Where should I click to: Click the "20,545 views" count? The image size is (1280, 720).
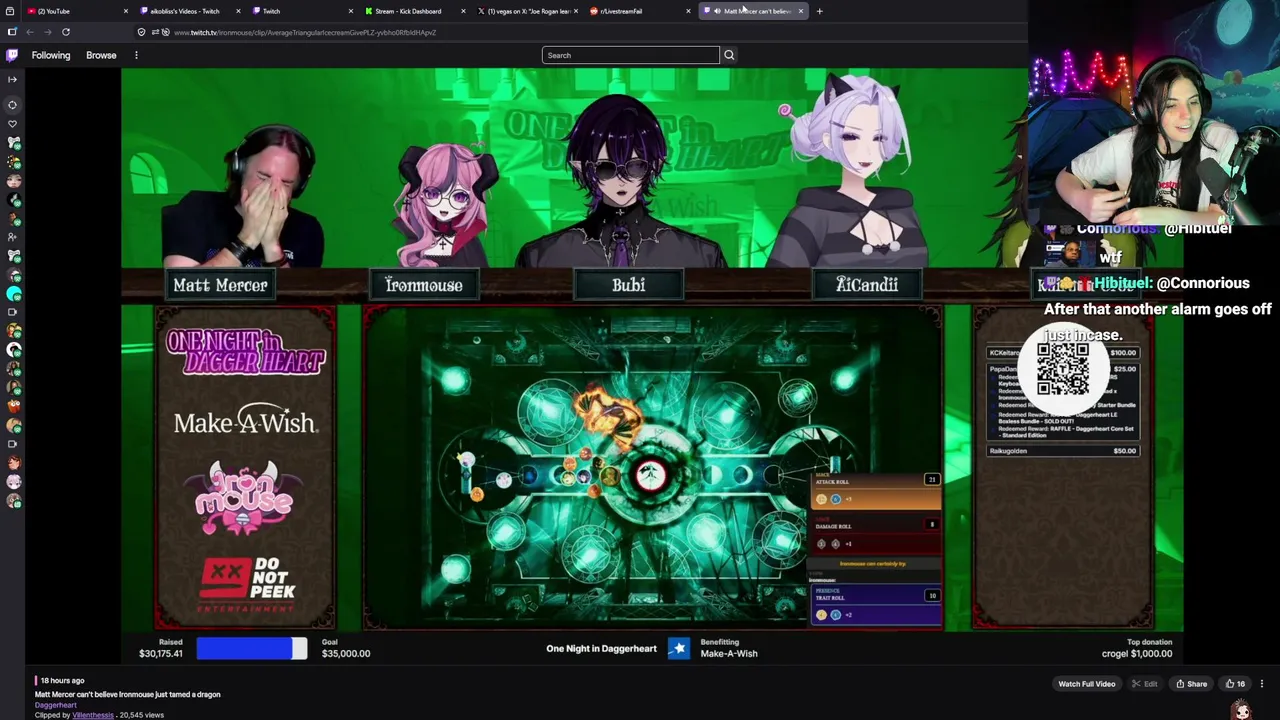[x=142, y=715]
